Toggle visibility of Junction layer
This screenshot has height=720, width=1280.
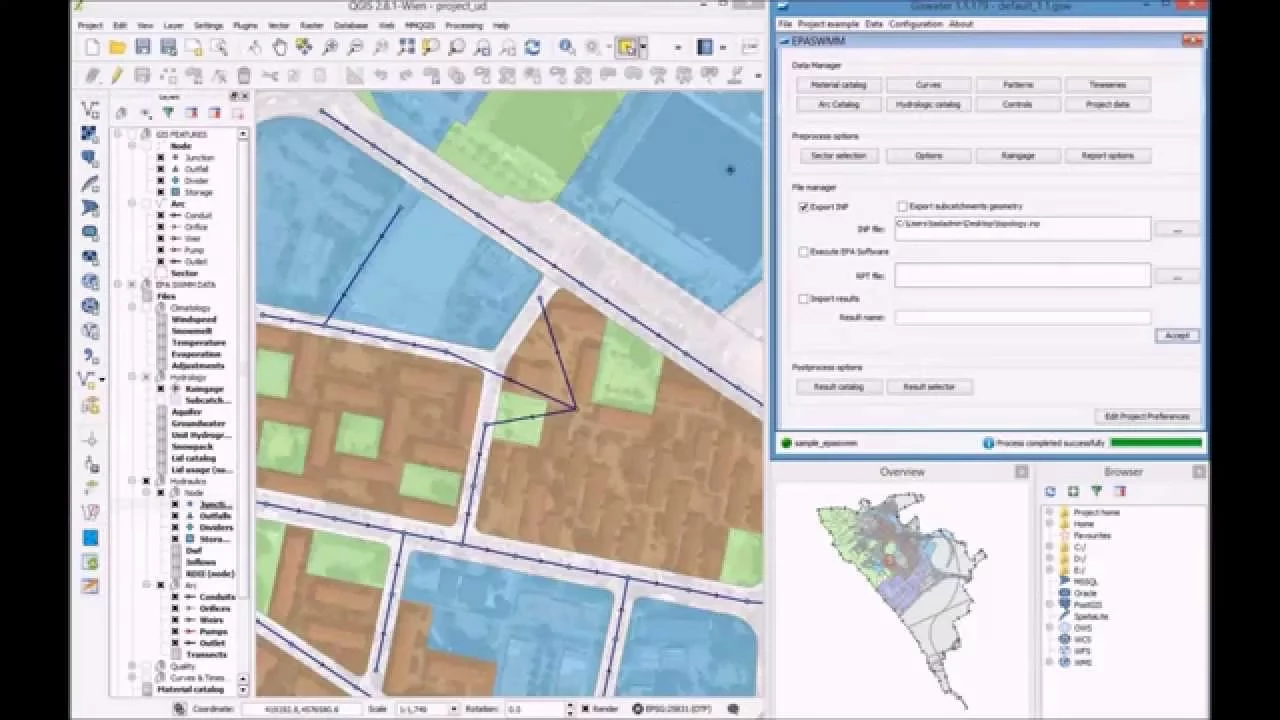pyautogui.click(x=160, y=158)
